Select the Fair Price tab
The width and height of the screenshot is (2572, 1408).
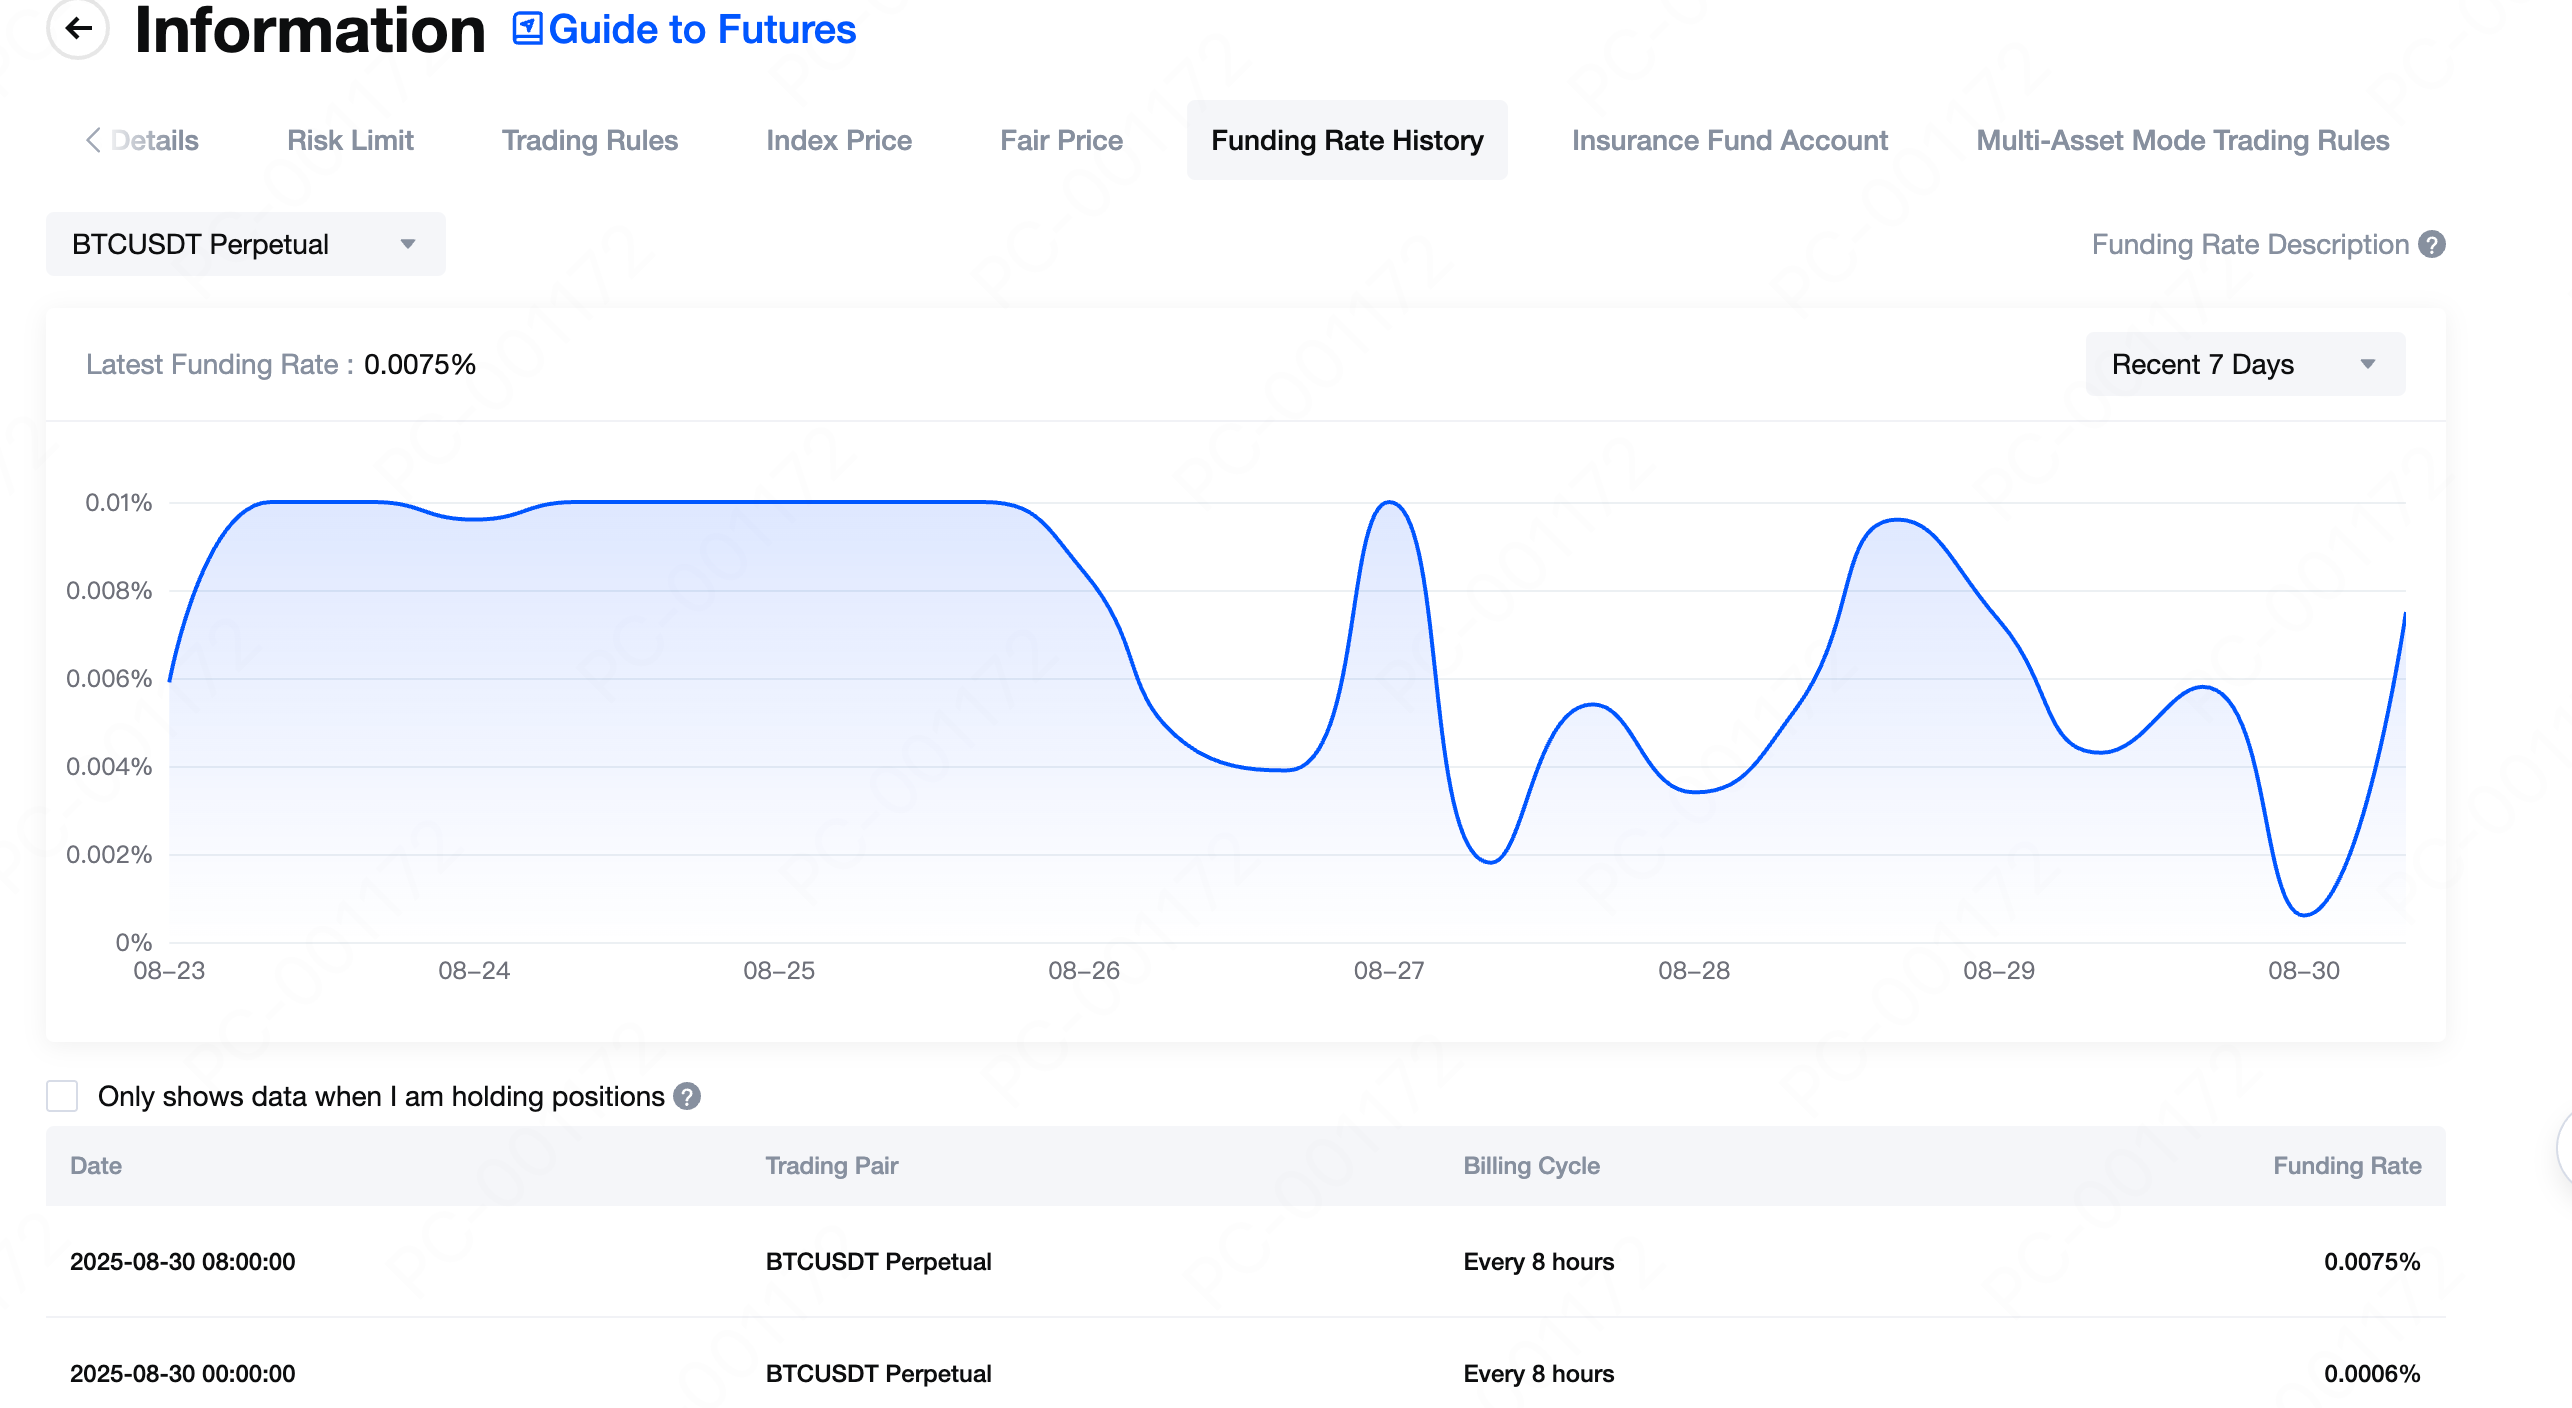pos(1061,141)
